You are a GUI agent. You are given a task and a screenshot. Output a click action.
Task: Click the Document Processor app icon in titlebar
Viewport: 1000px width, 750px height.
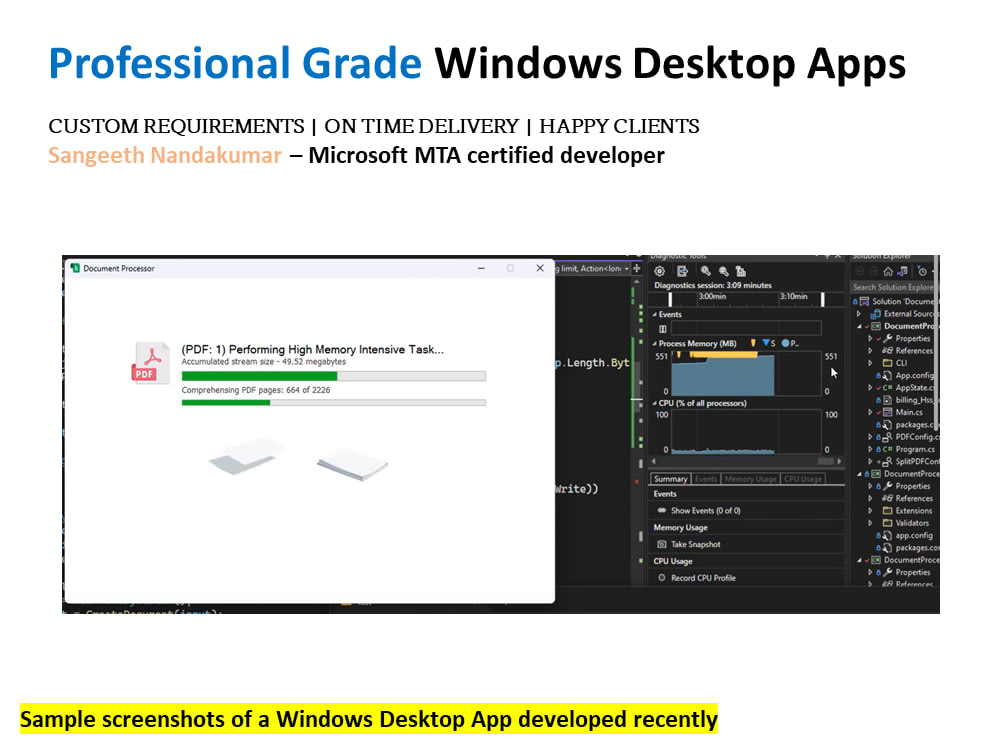75,268
